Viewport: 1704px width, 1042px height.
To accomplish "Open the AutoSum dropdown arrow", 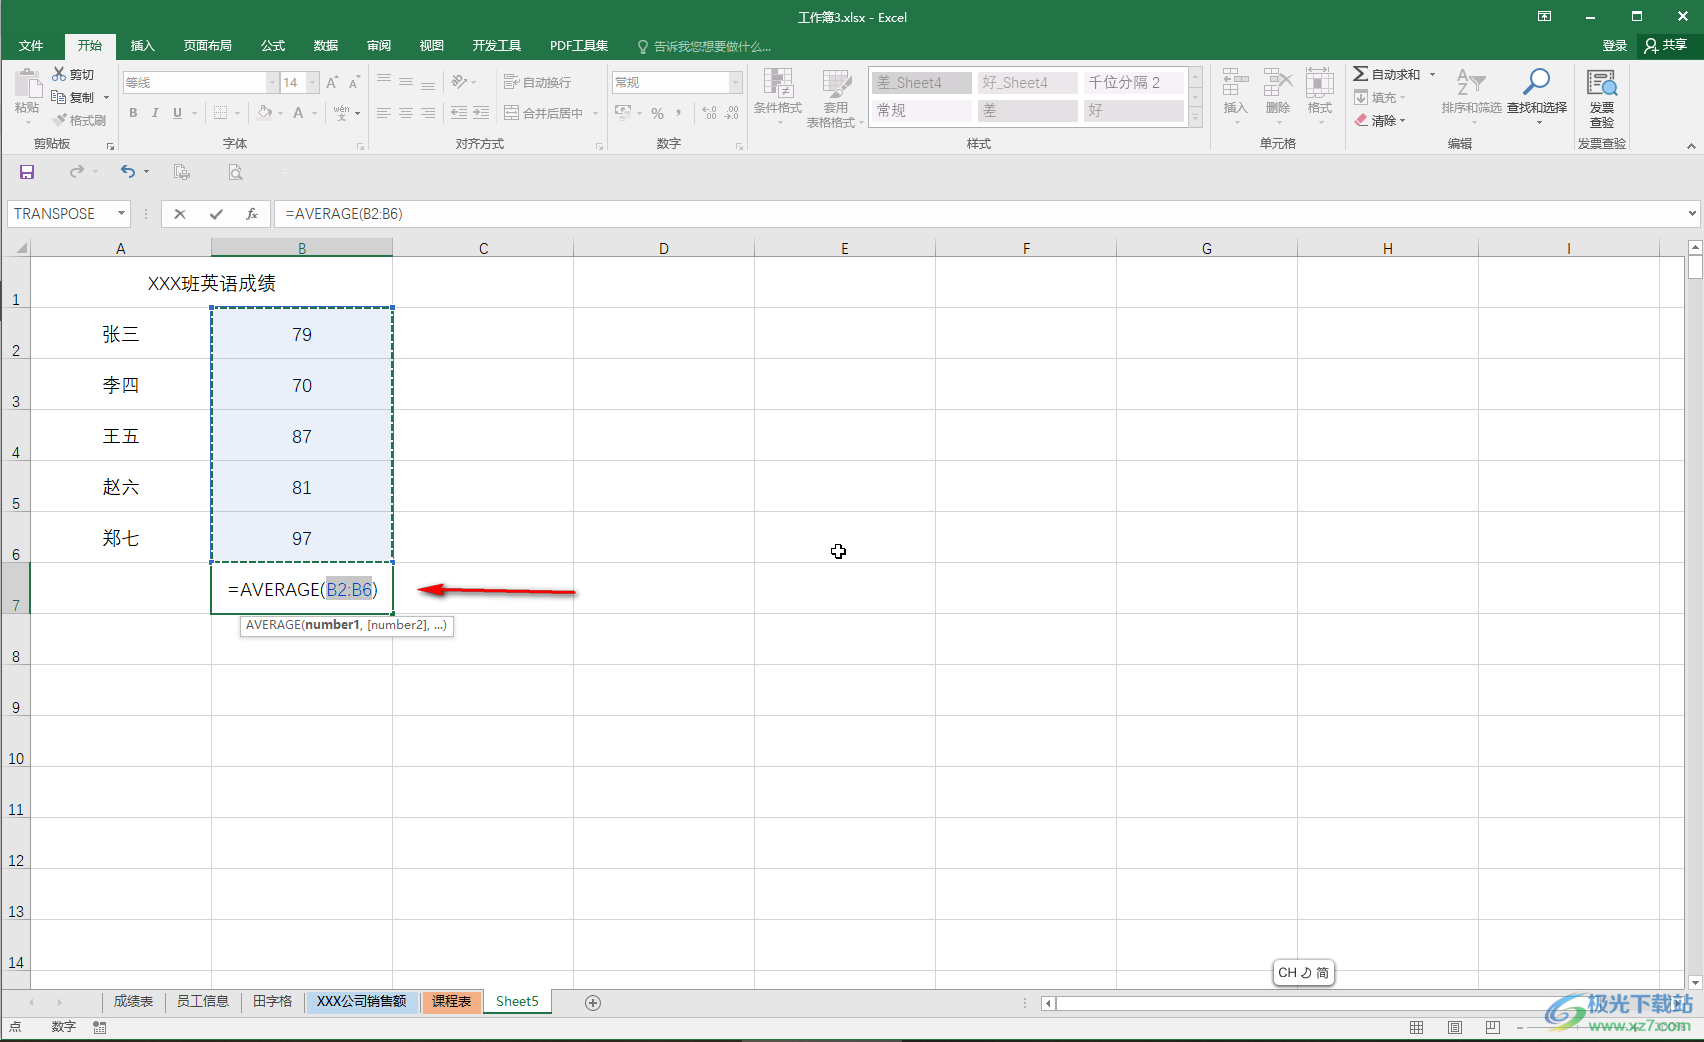I will [x=1432, y=74].
